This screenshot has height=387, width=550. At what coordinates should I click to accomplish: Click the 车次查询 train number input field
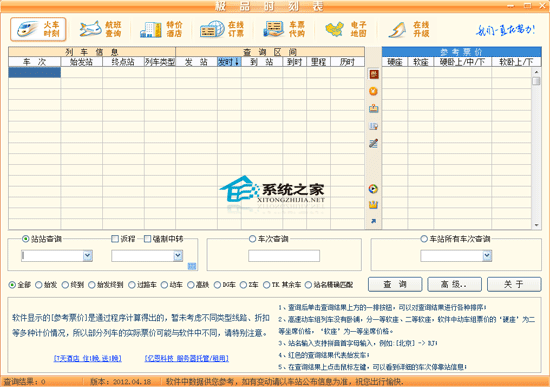(x=284, y=256)
